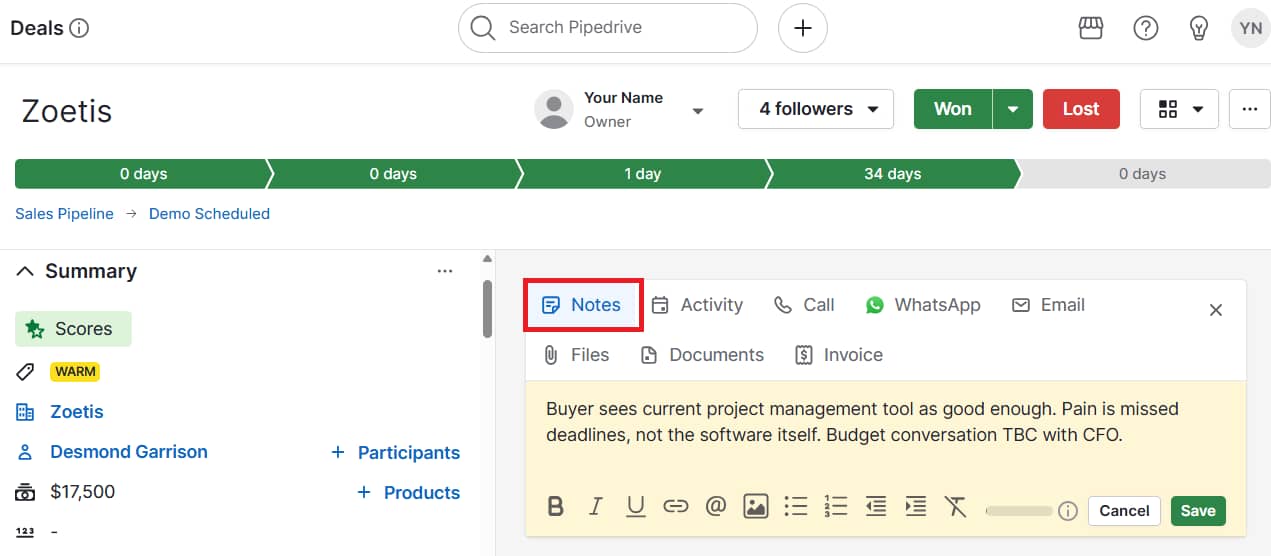
Task: Switch to the Activity tab
Action: pos(697,305)
